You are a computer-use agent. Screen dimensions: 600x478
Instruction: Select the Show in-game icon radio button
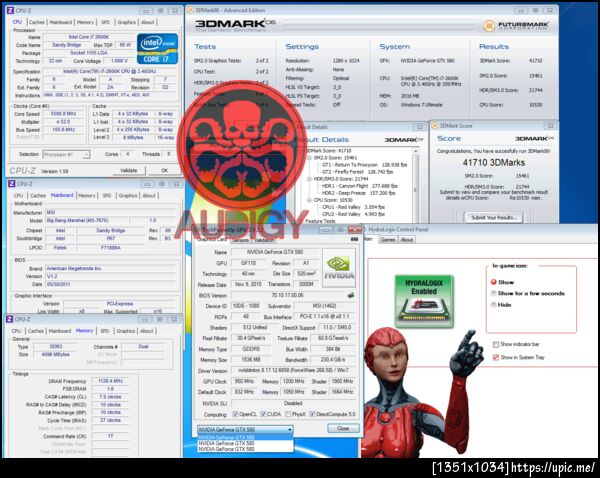tap(494, 282)
